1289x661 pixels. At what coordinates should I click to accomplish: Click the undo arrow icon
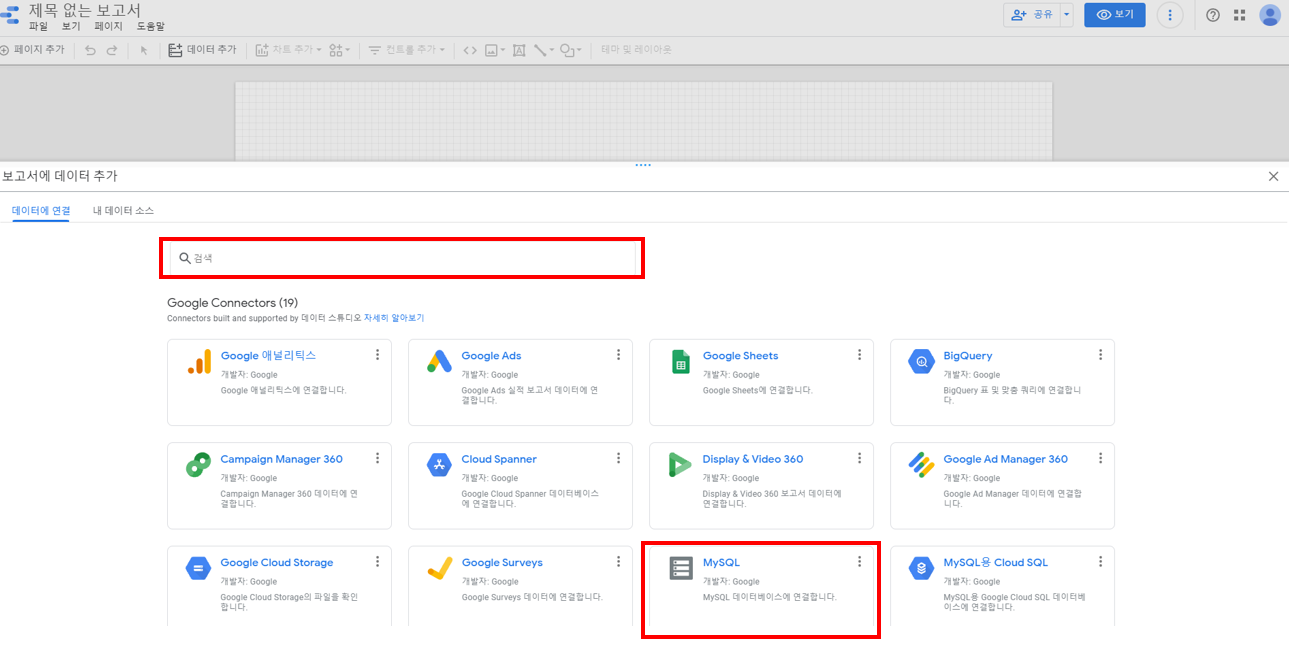pos(90,50)
